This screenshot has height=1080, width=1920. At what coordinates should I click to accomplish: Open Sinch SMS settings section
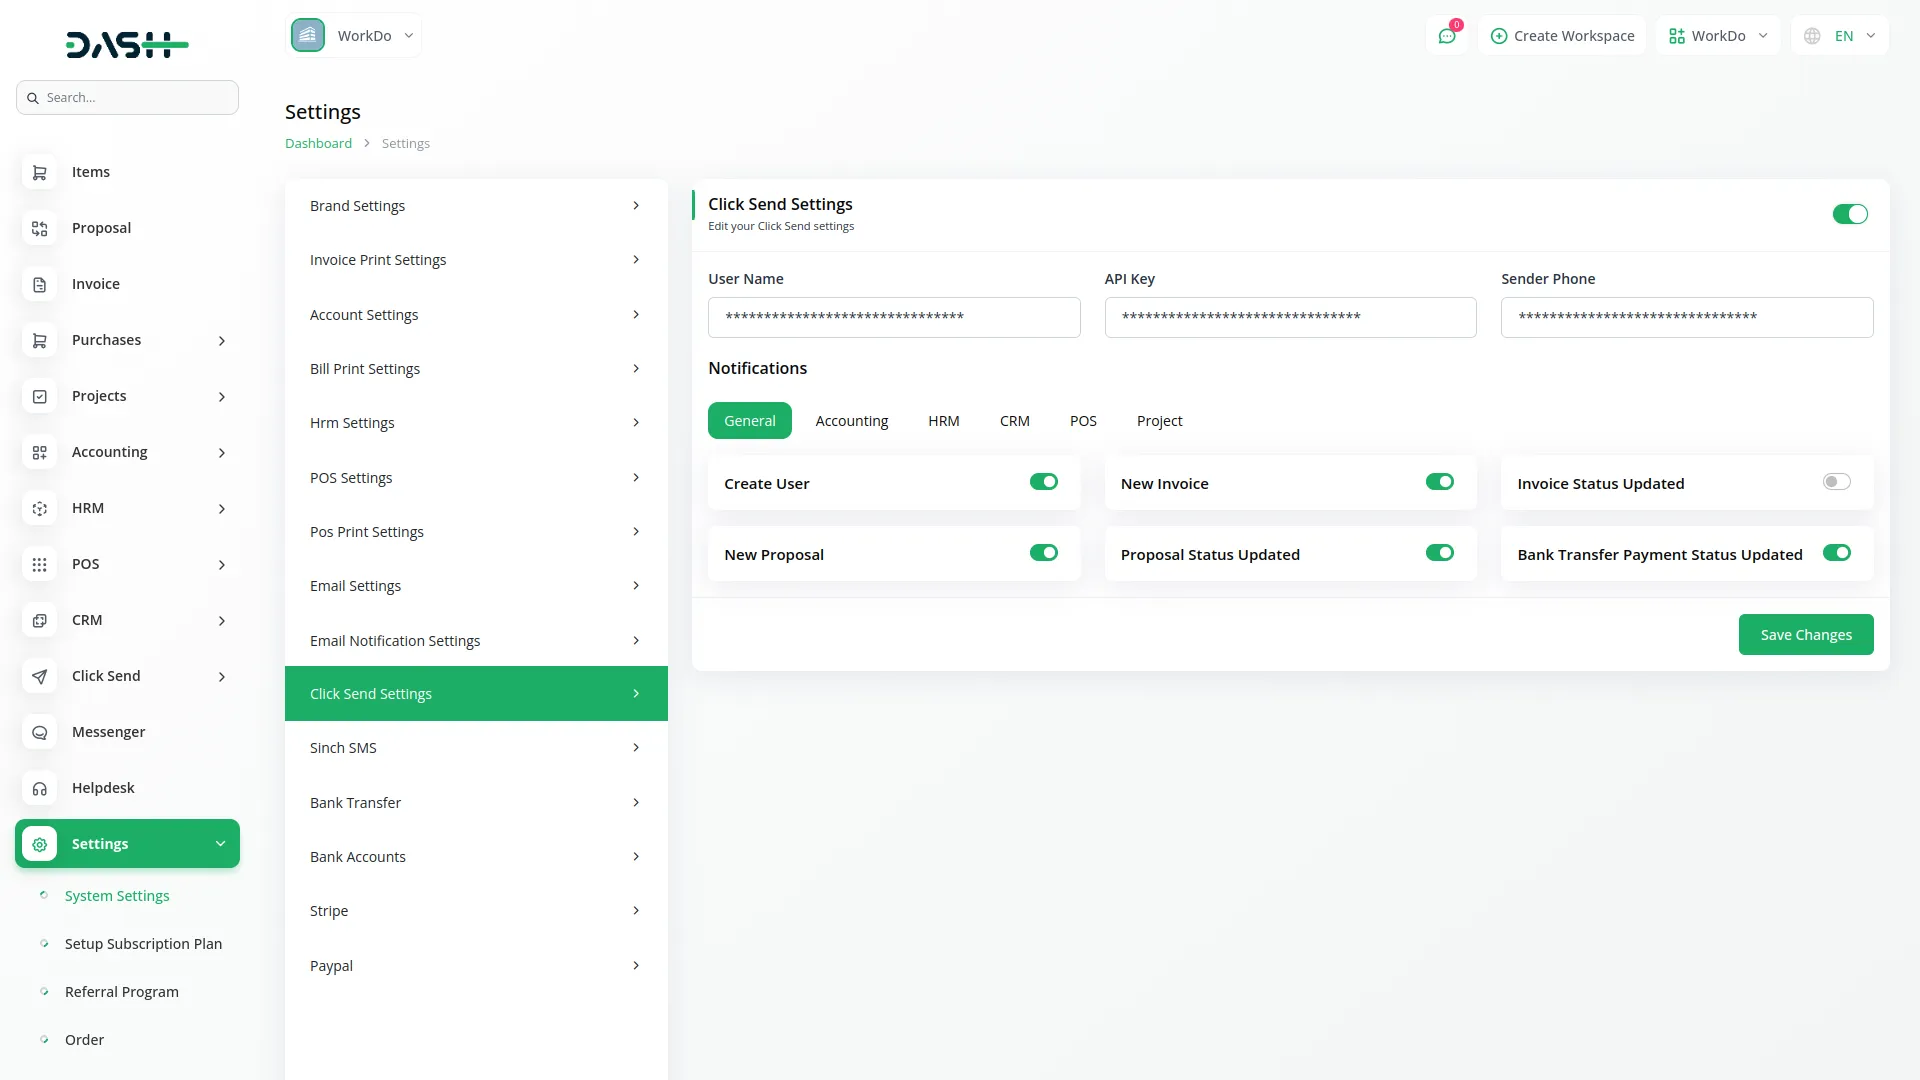[x=475, y=748]
